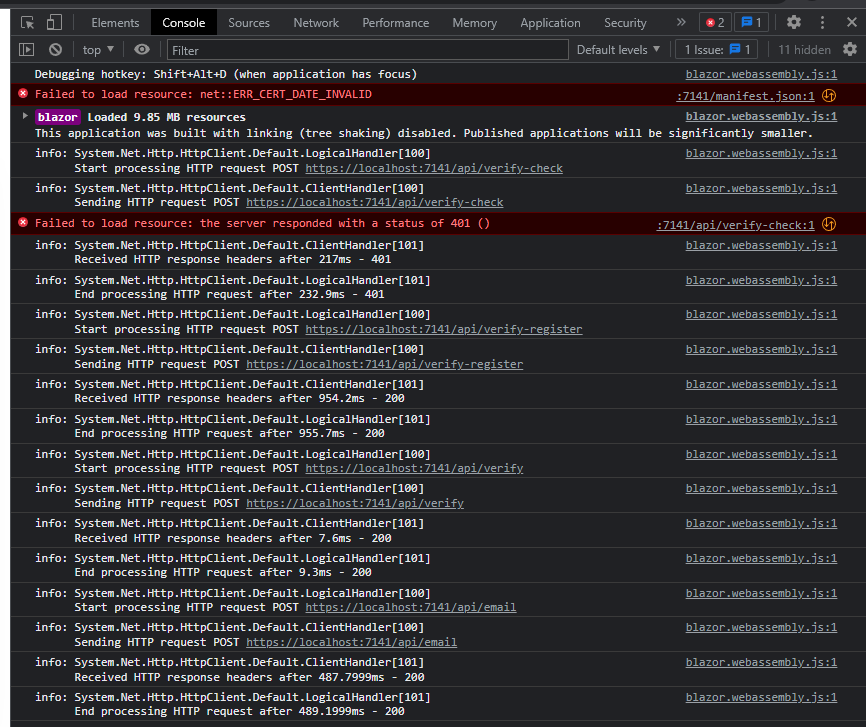Open the Security tab
The height and width of the screenshot is (727, 866).
click(x=625, y=23)
